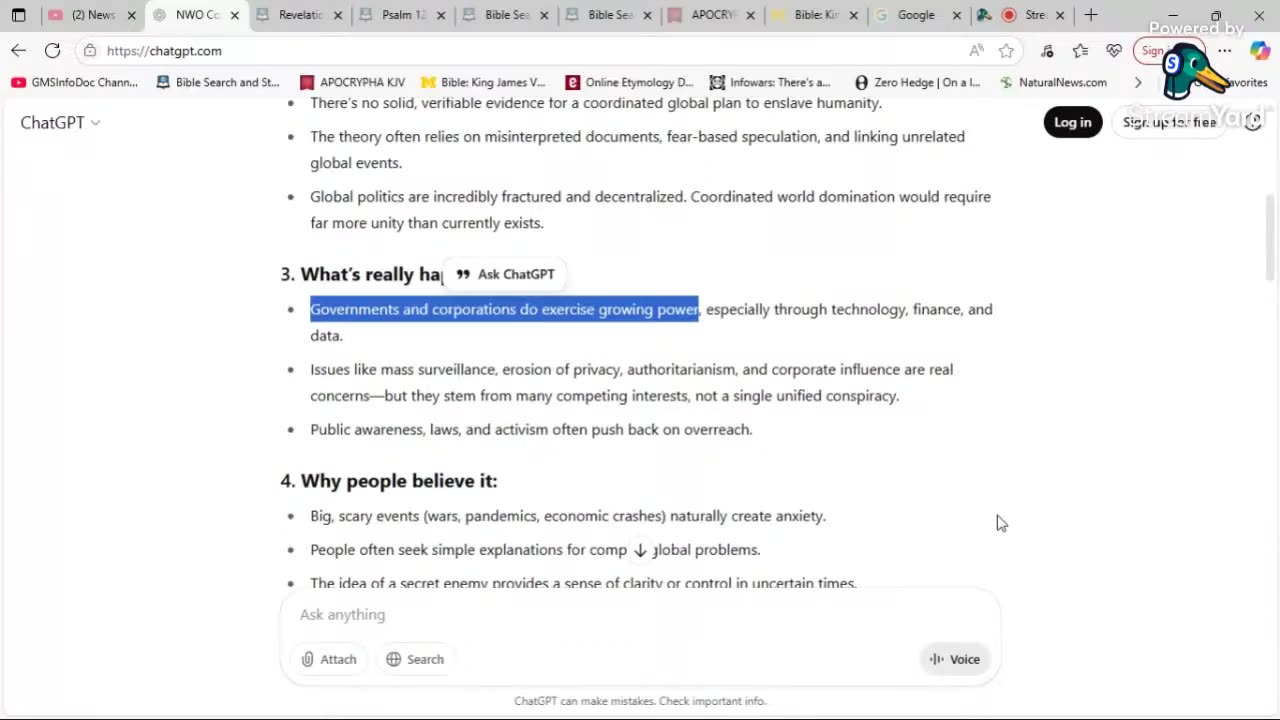Click the paperclip Attach button
The image size is (1280, 720).
point(329,659)
